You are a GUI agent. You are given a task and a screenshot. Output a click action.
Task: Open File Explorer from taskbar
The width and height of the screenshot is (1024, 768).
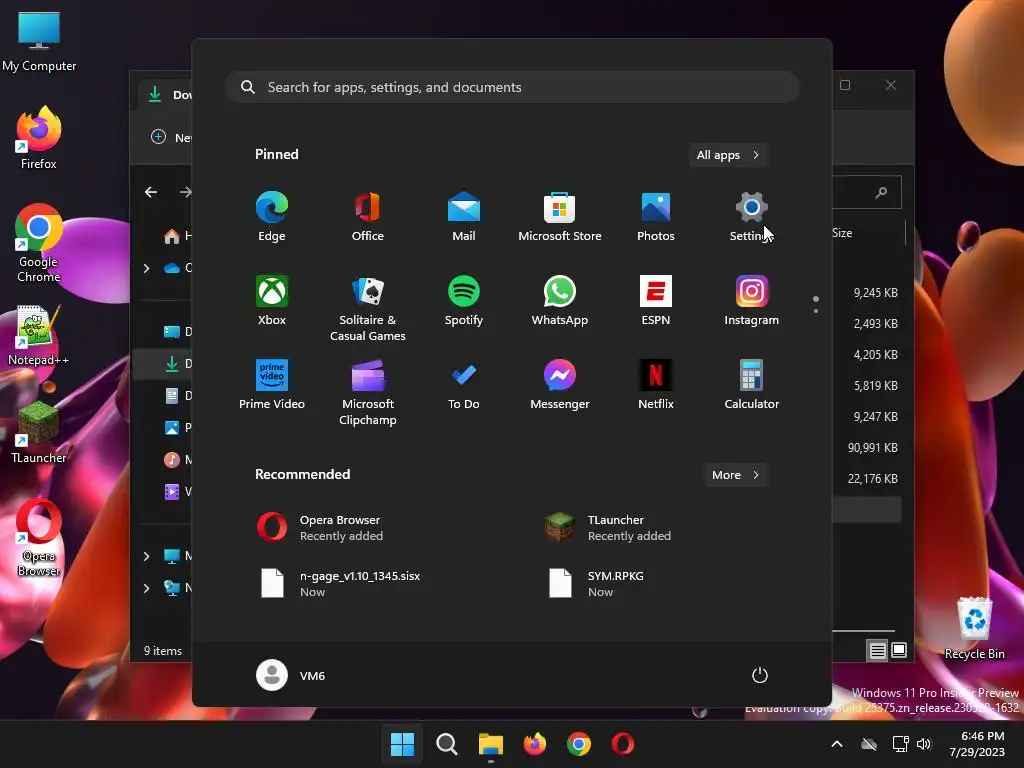tap(491, 744)
